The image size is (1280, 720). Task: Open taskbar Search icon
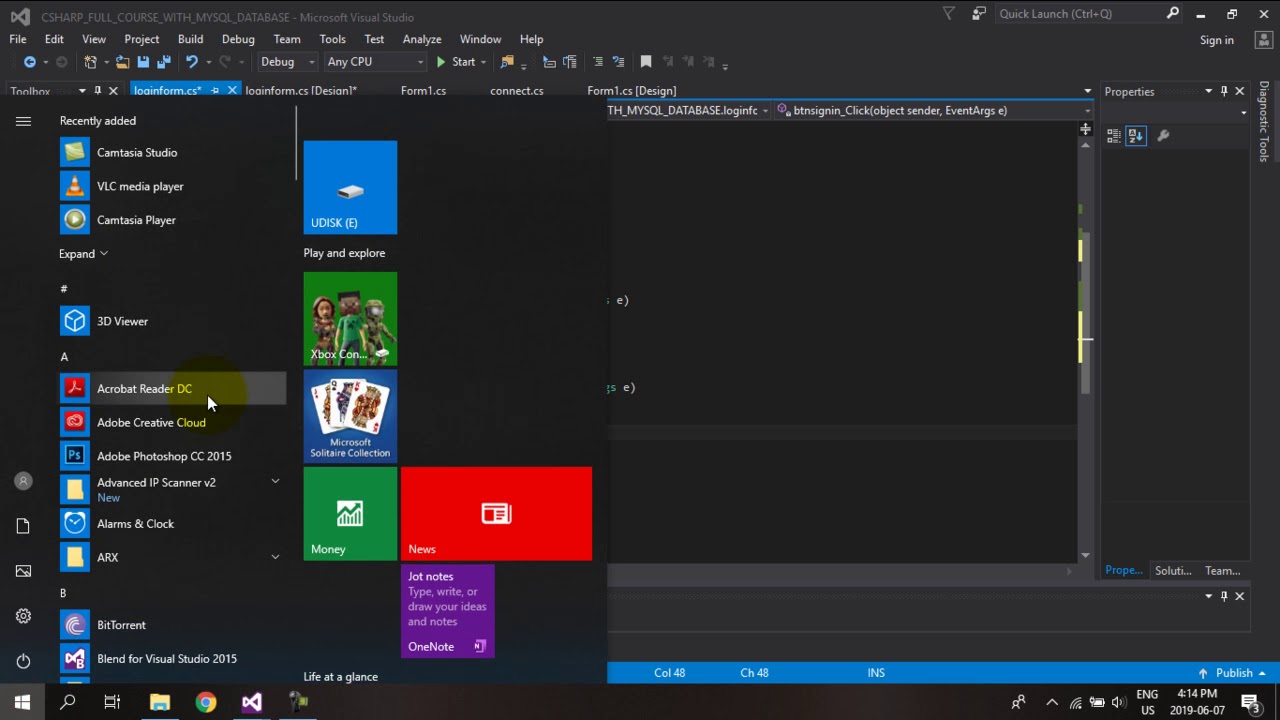tap(68, 702)
